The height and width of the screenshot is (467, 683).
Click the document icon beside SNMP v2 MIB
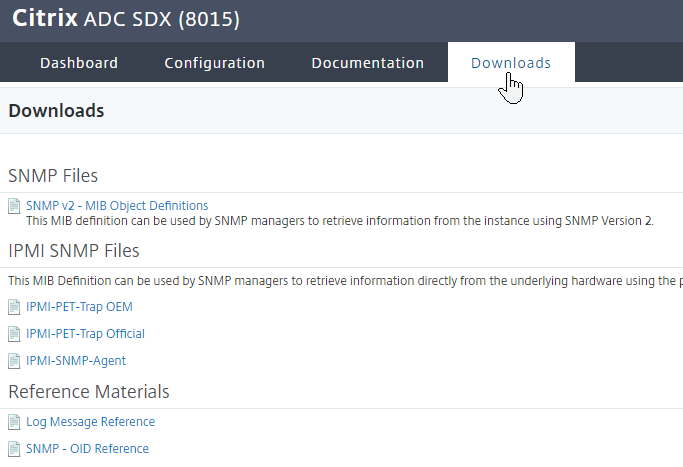(x=14, y=206)
